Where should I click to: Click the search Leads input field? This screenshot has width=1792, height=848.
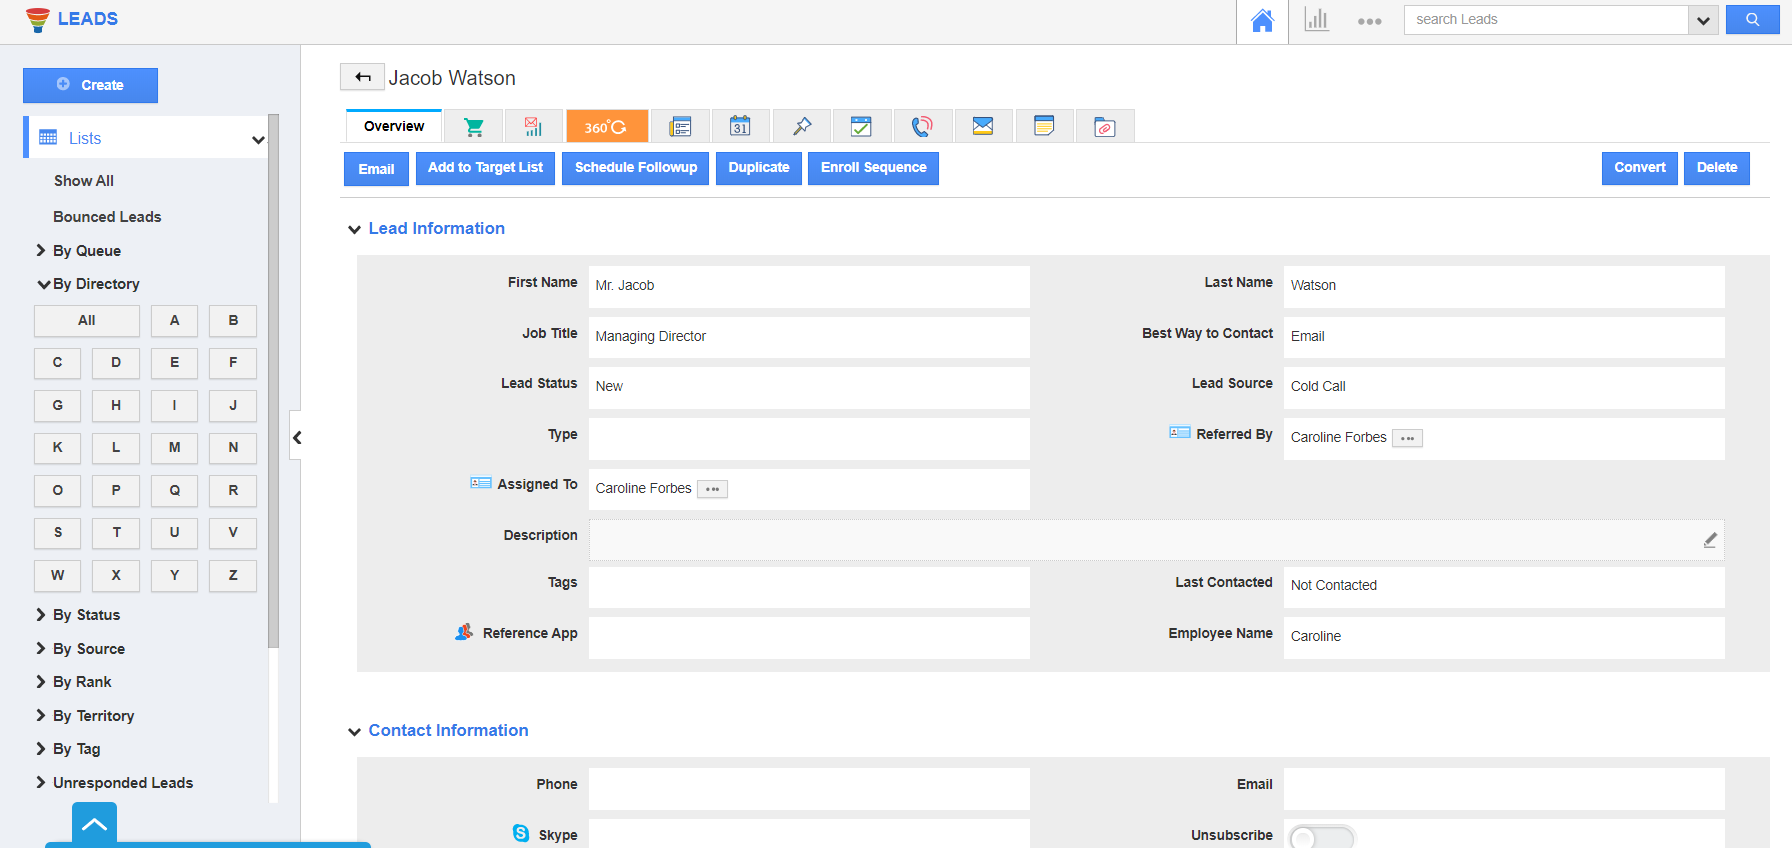click(x=1545, y=20)
